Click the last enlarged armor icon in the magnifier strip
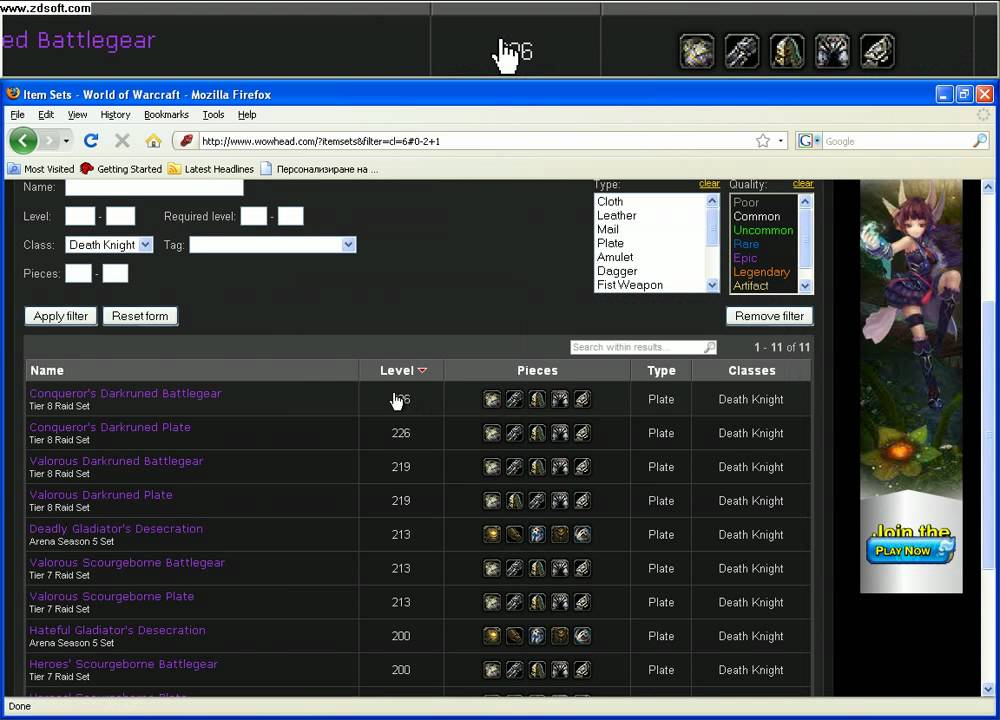Image resolution: width=1000 pixels, height=720 pixels. click(x=878, y=51)
